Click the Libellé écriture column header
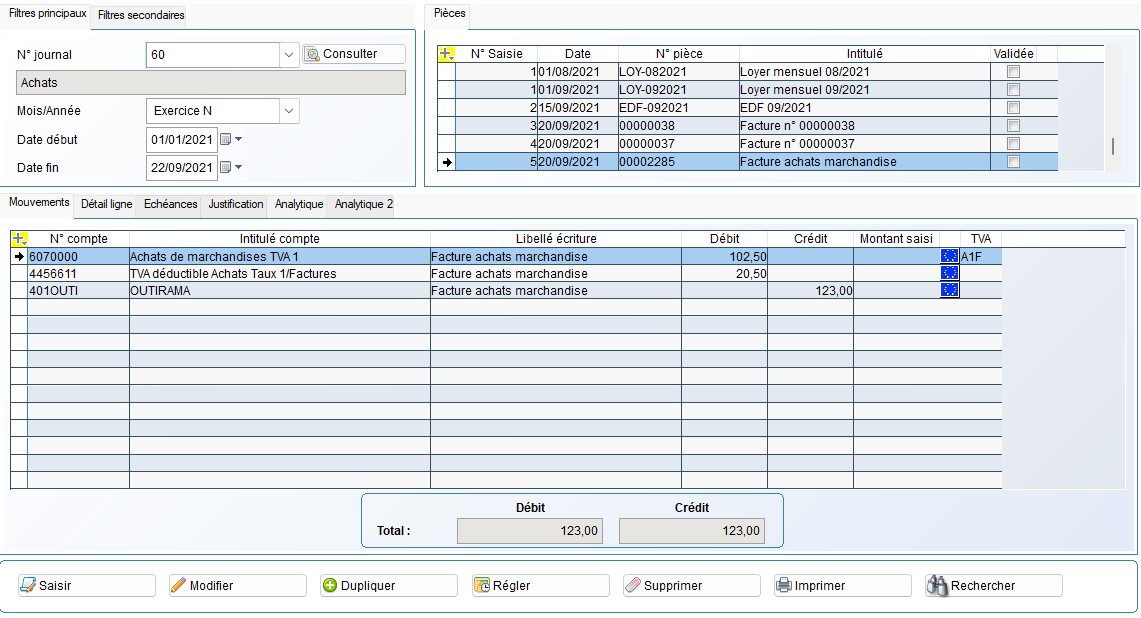Screen dimensions: 1141x618 click(x=556, y=239)
